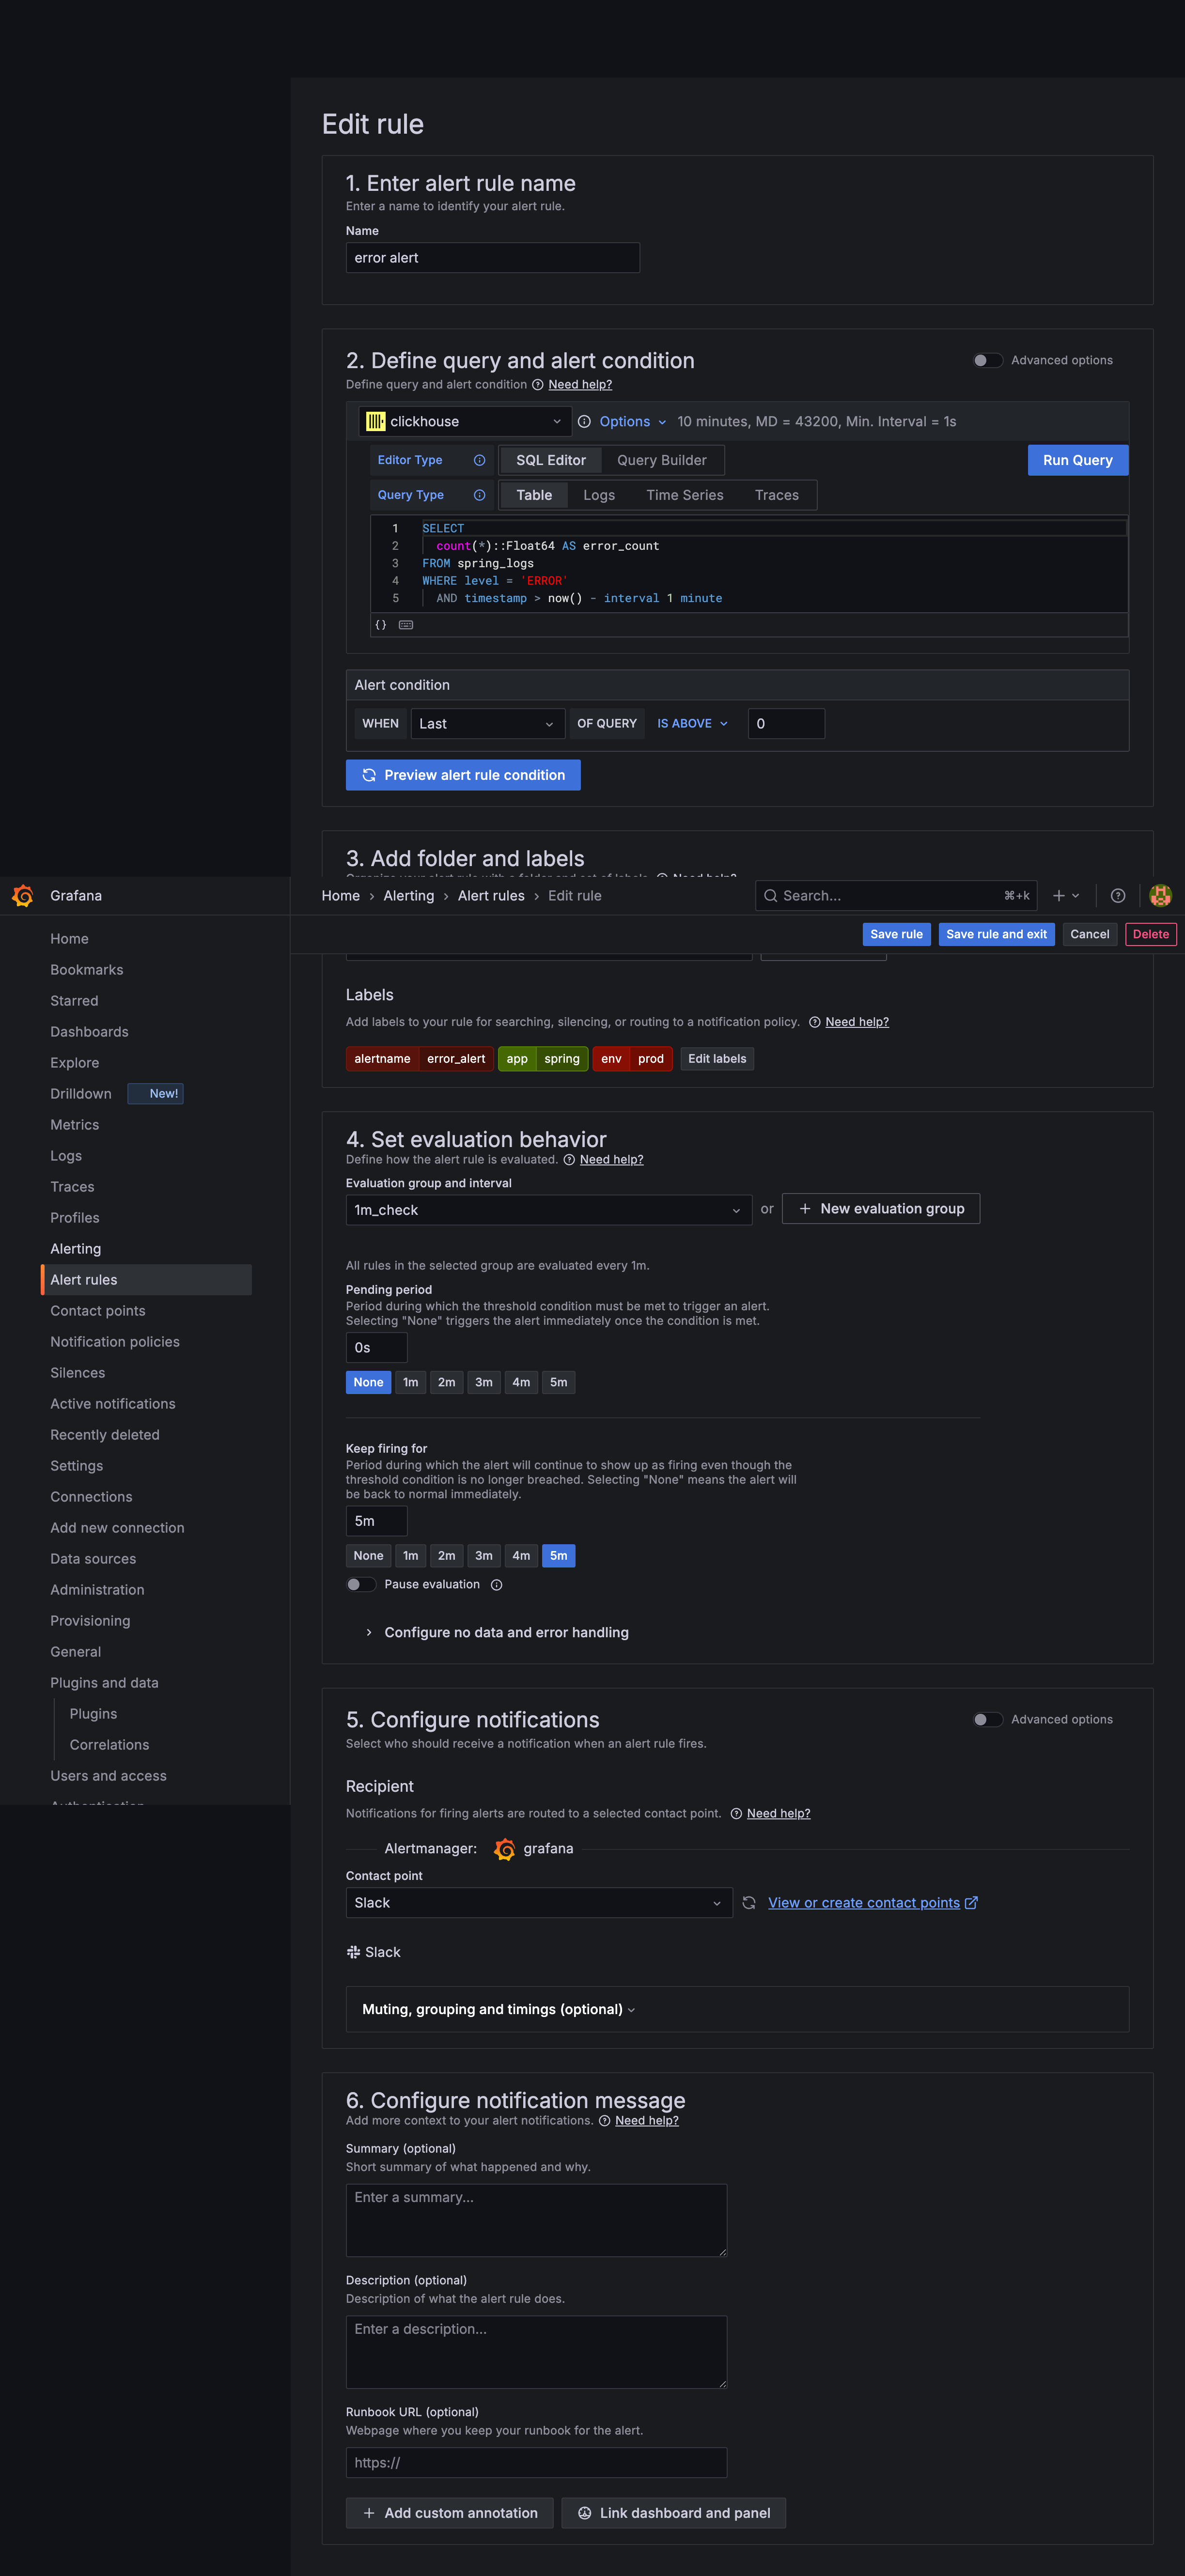
Task: Click the Grafana logo in sidebar header
Action: pyautogui.click(x=23, y=895)
